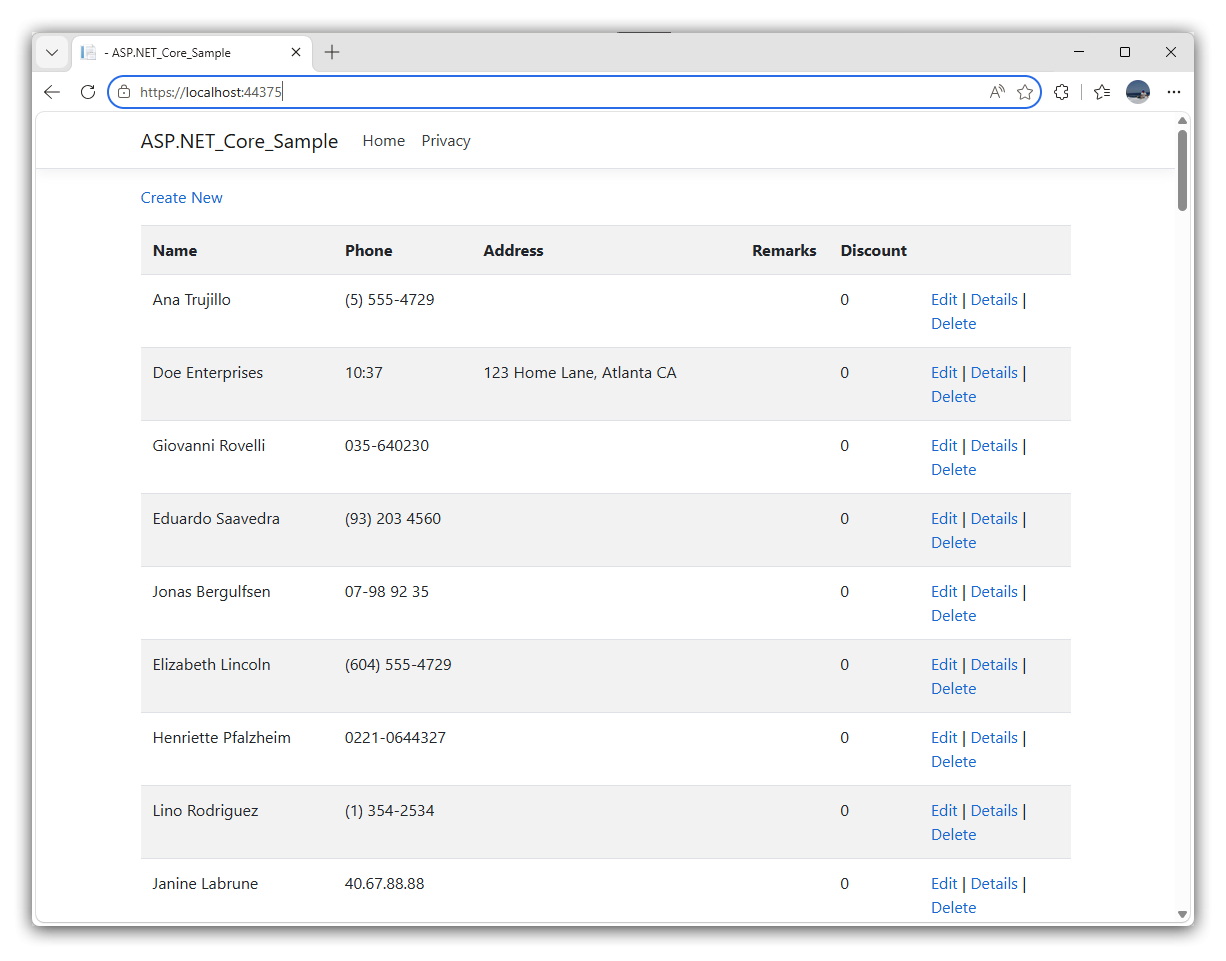This screenshot has width=1226, height=961.
Task: Click the browser back arrow icon
Action: pos(52,92)
